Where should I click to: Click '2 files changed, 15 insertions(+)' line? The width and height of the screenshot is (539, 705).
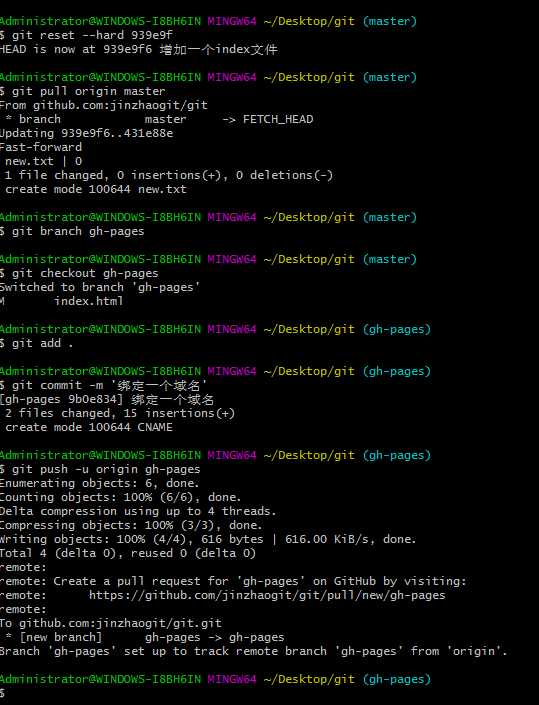(120, 413)
